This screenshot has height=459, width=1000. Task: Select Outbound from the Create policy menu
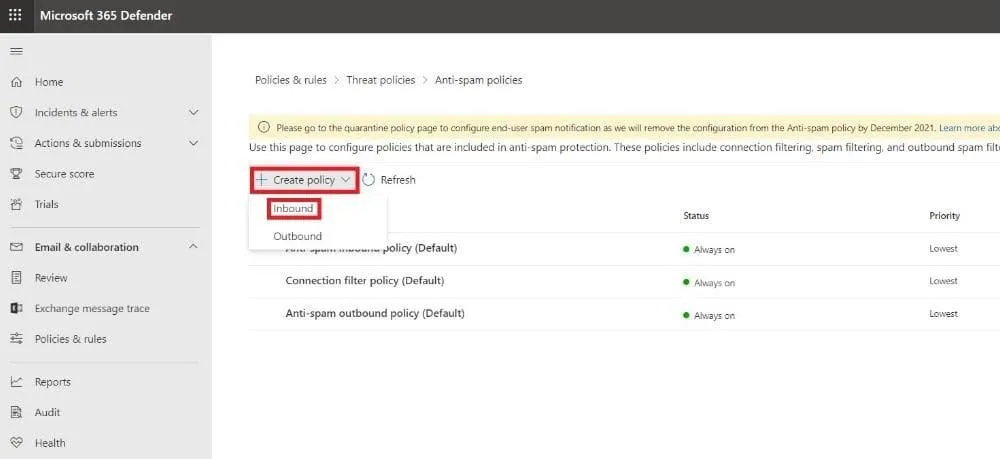tap(297, 236)
